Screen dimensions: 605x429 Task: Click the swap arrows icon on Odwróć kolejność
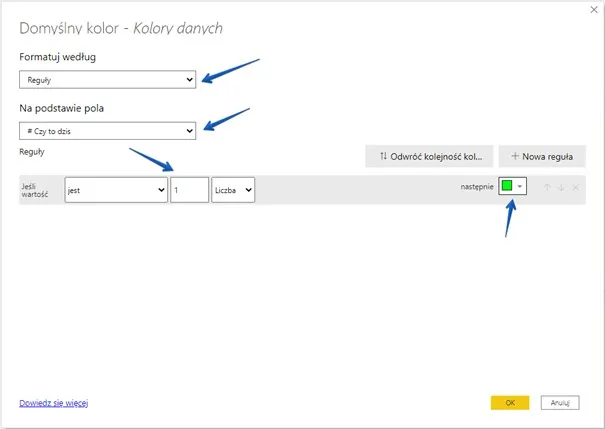click(384, 156)
